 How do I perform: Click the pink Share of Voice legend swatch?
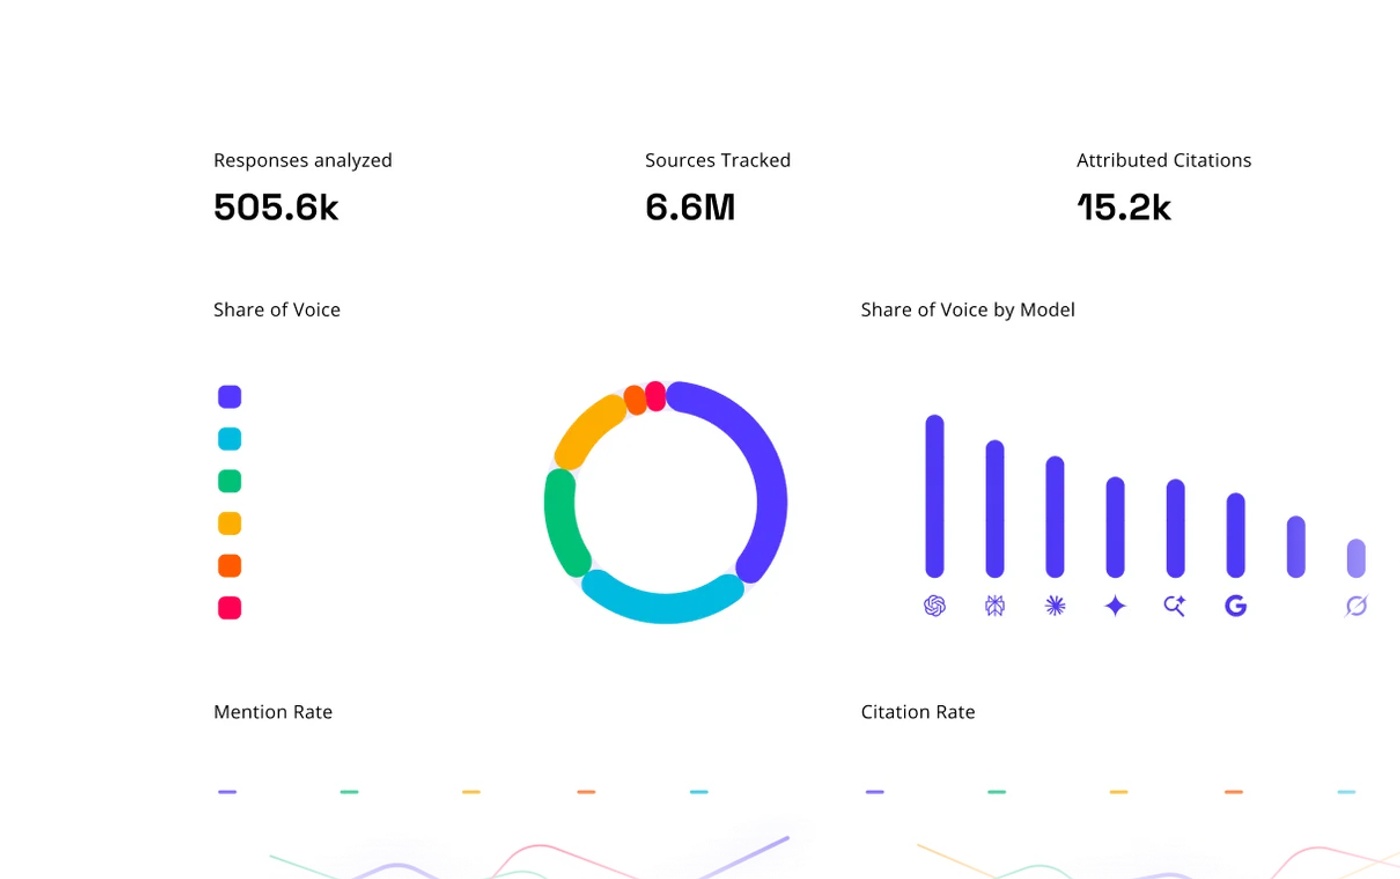coord(230,608)
